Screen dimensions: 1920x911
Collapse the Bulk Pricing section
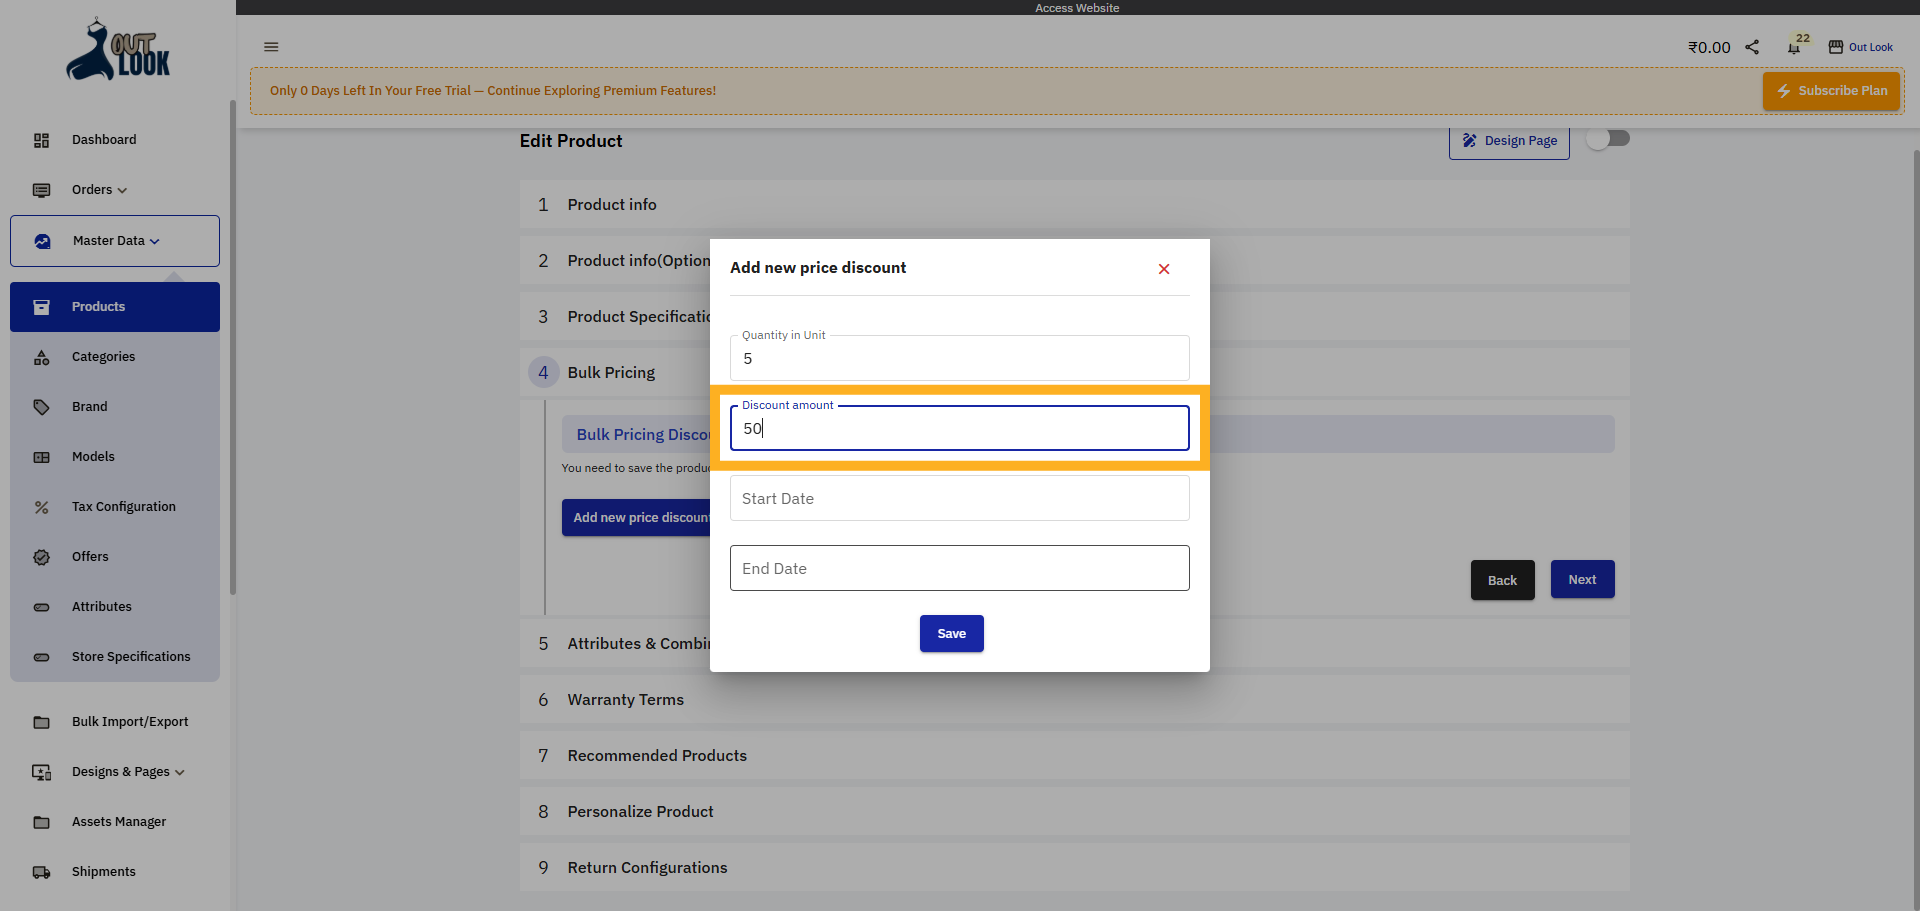pyautogui.click(x=611, y=372)
